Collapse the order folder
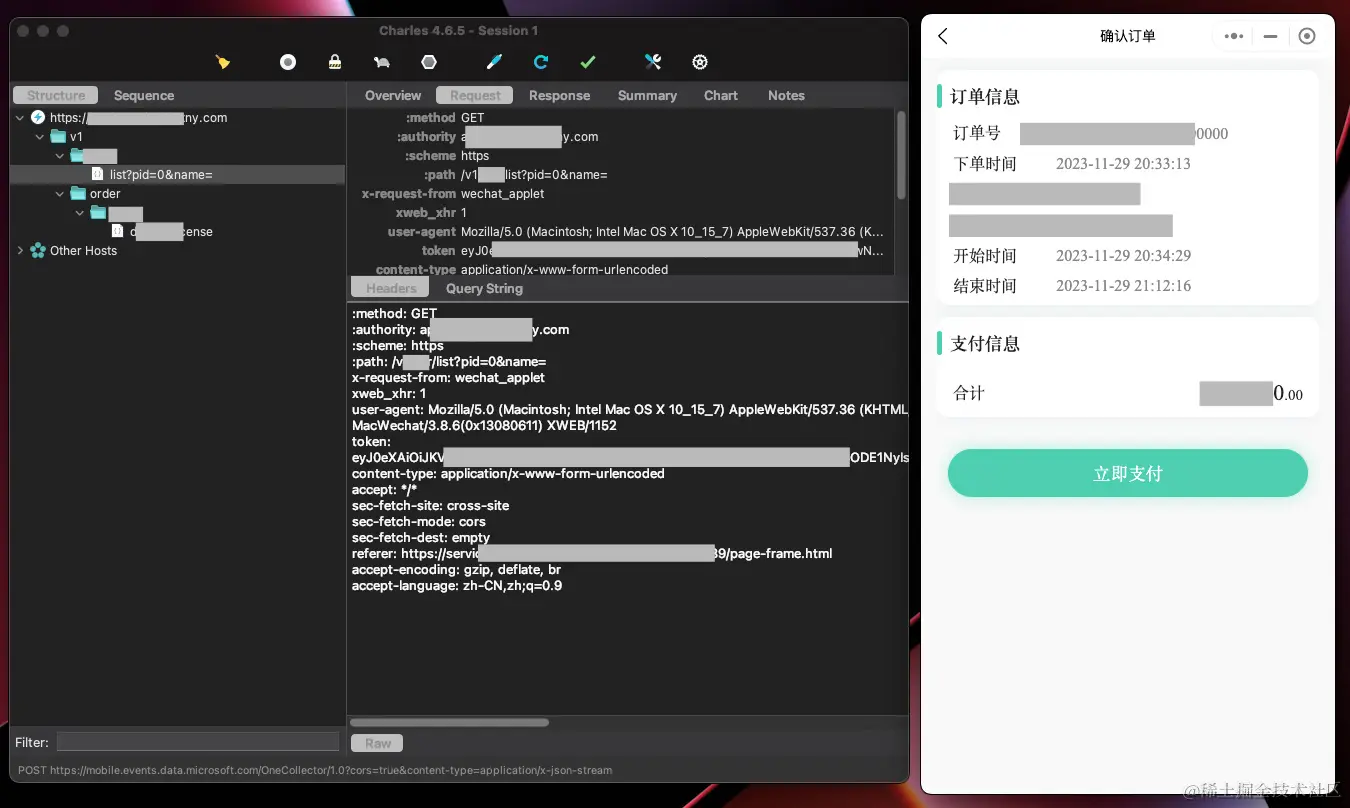This screenshot has height=808, width=1350. click(x=59, y=193)
